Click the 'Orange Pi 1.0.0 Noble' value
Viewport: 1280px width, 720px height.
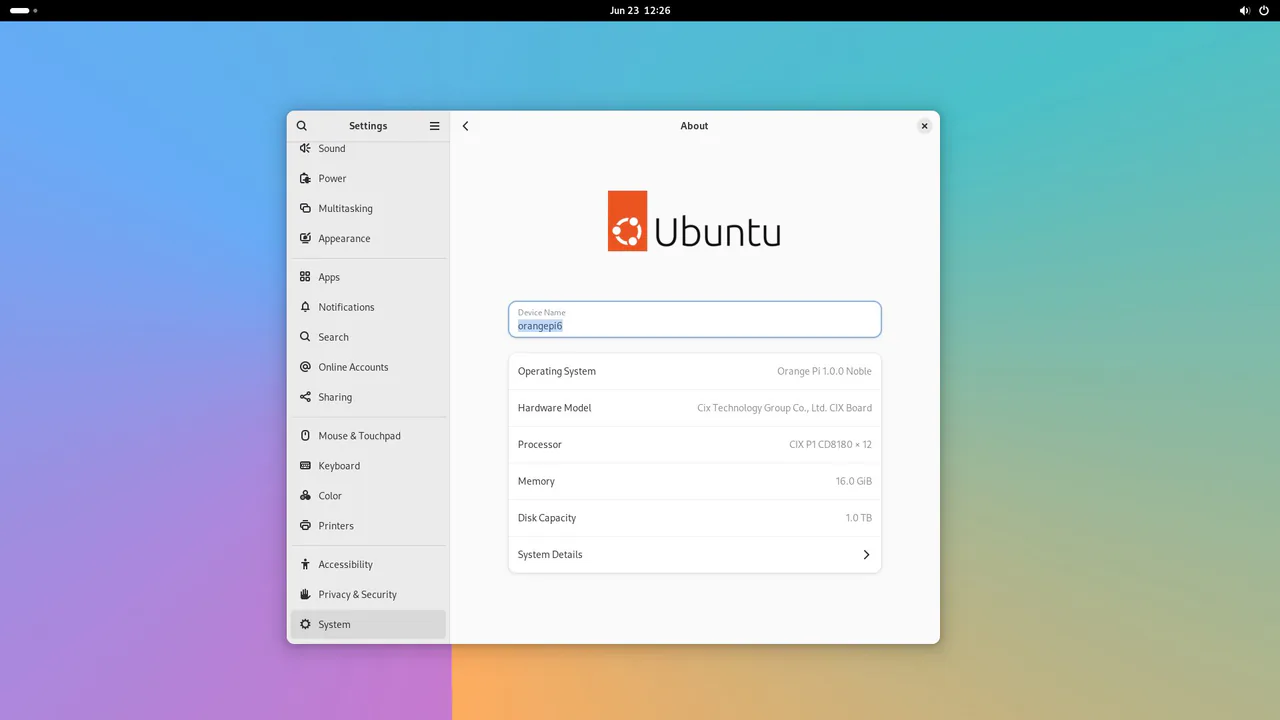coord(824,371)
